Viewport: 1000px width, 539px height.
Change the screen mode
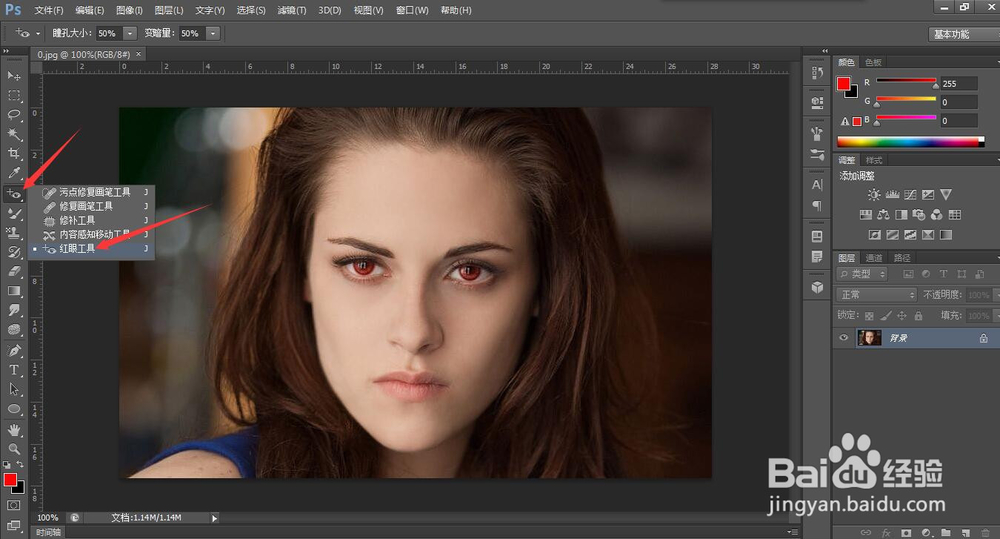pos(13,525)
